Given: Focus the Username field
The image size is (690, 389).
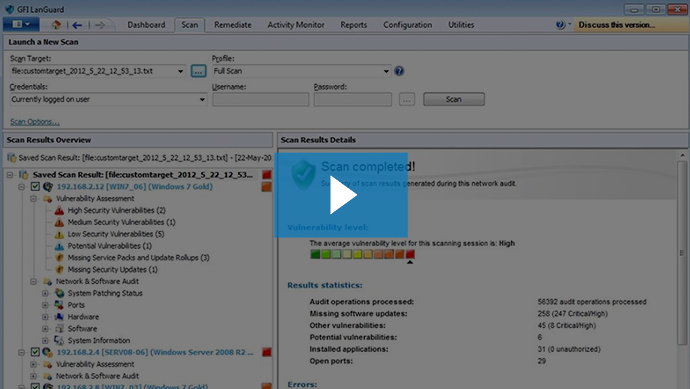Looking at the screenshot, I should point(261,99).
